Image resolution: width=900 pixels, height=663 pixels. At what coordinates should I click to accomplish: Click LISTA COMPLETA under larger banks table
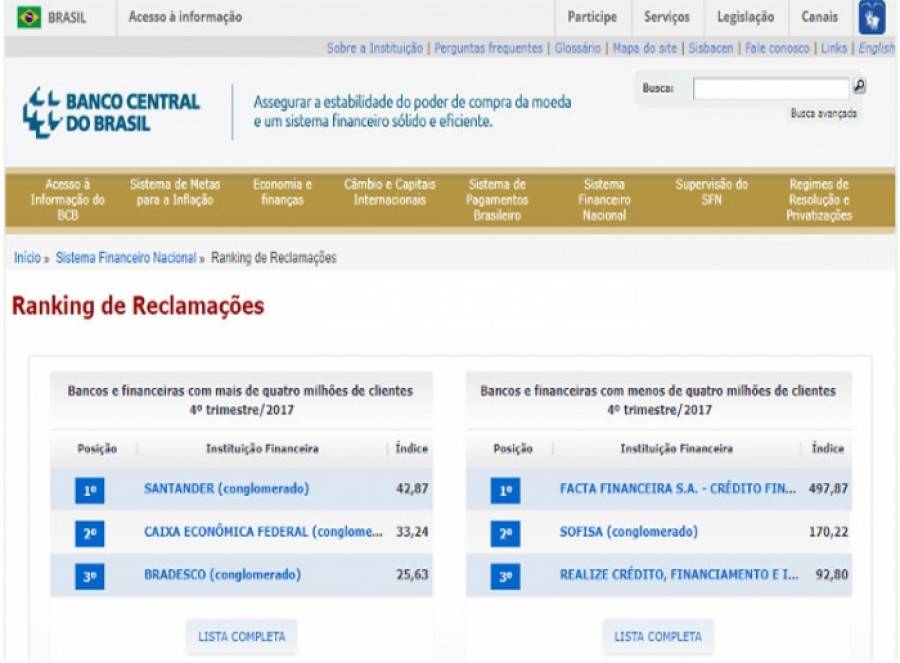tap(242, 637)
